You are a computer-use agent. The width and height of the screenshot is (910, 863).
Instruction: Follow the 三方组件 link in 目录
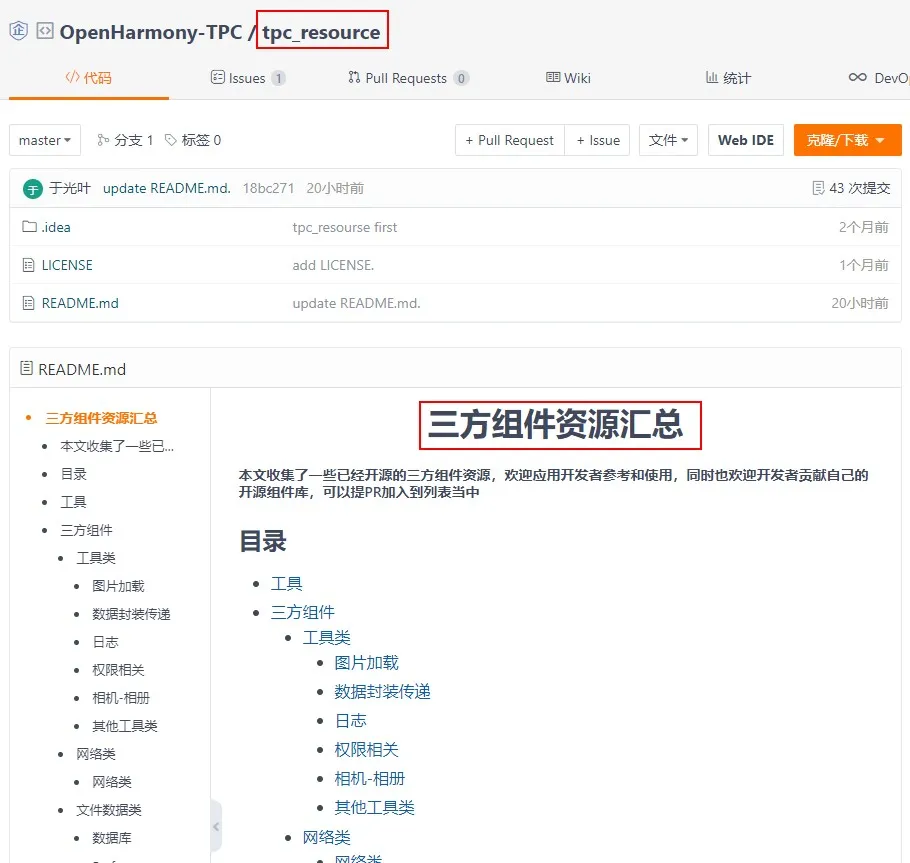click(x=302, y=612)
